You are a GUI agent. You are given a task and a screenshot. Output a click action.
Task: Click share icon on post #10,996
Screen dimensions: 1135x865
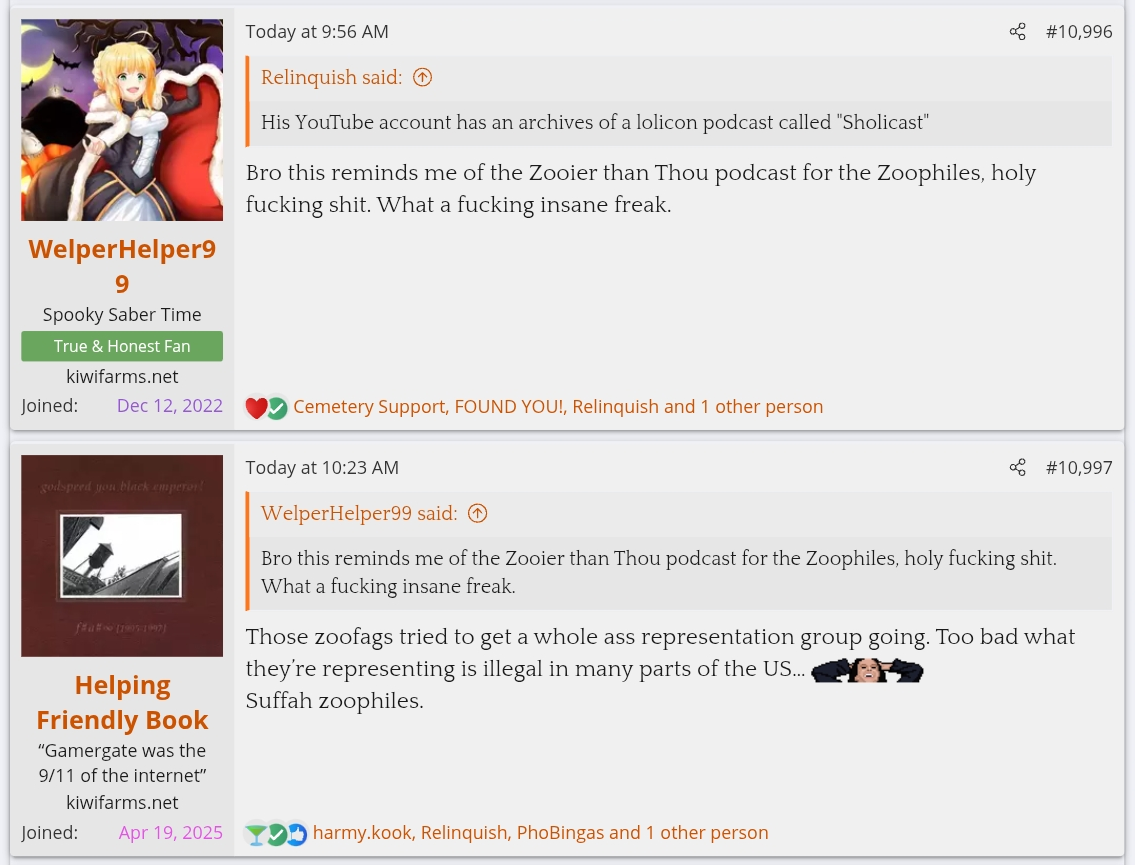pyautogui.click(x=1017, y=32)
